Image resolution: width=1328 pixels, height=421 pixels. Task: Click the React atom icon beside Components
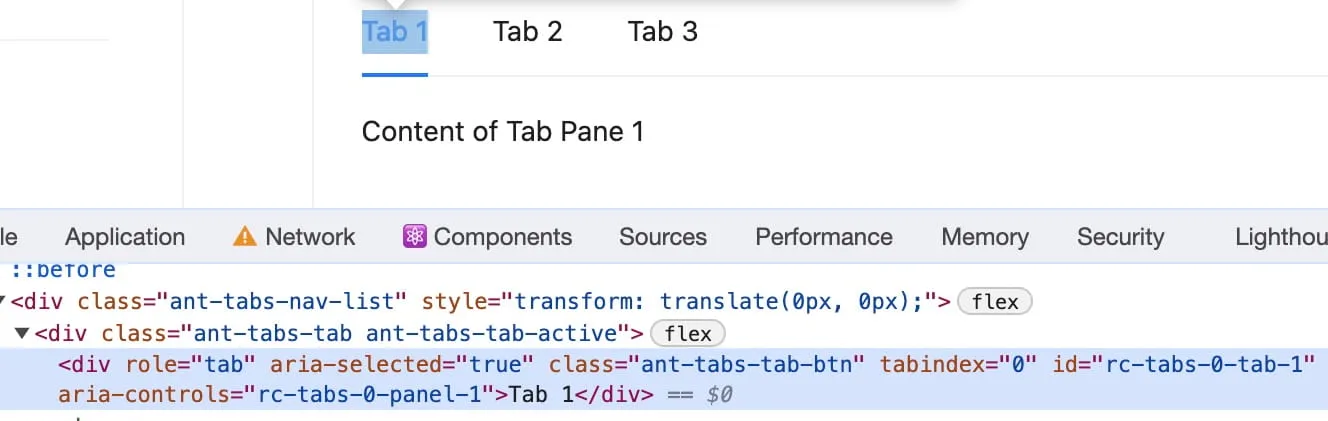pyautogui.click(x=414, y=237)
